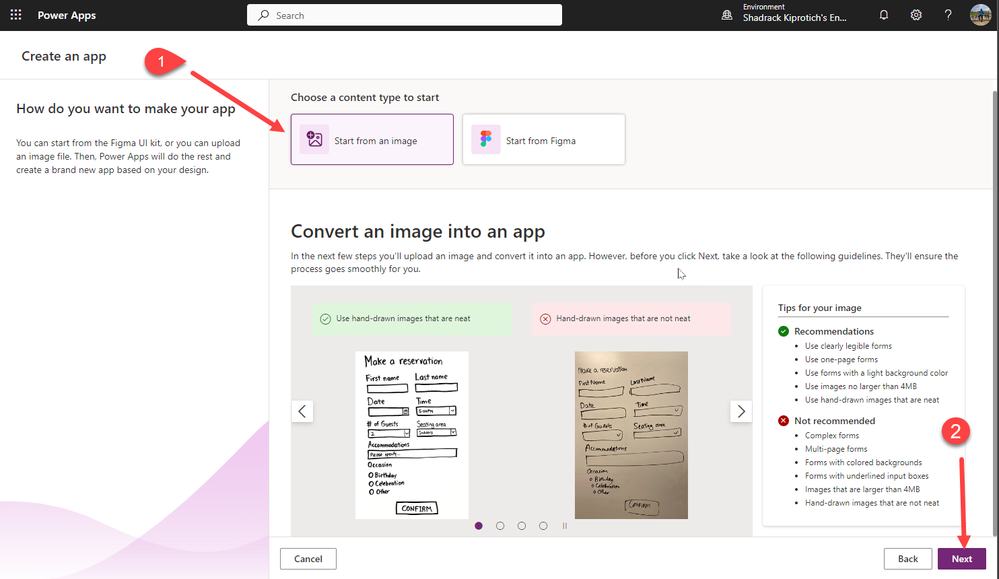The image size is (999, 579).
Task: Click the environment globe icon
Action: point(727,15)
